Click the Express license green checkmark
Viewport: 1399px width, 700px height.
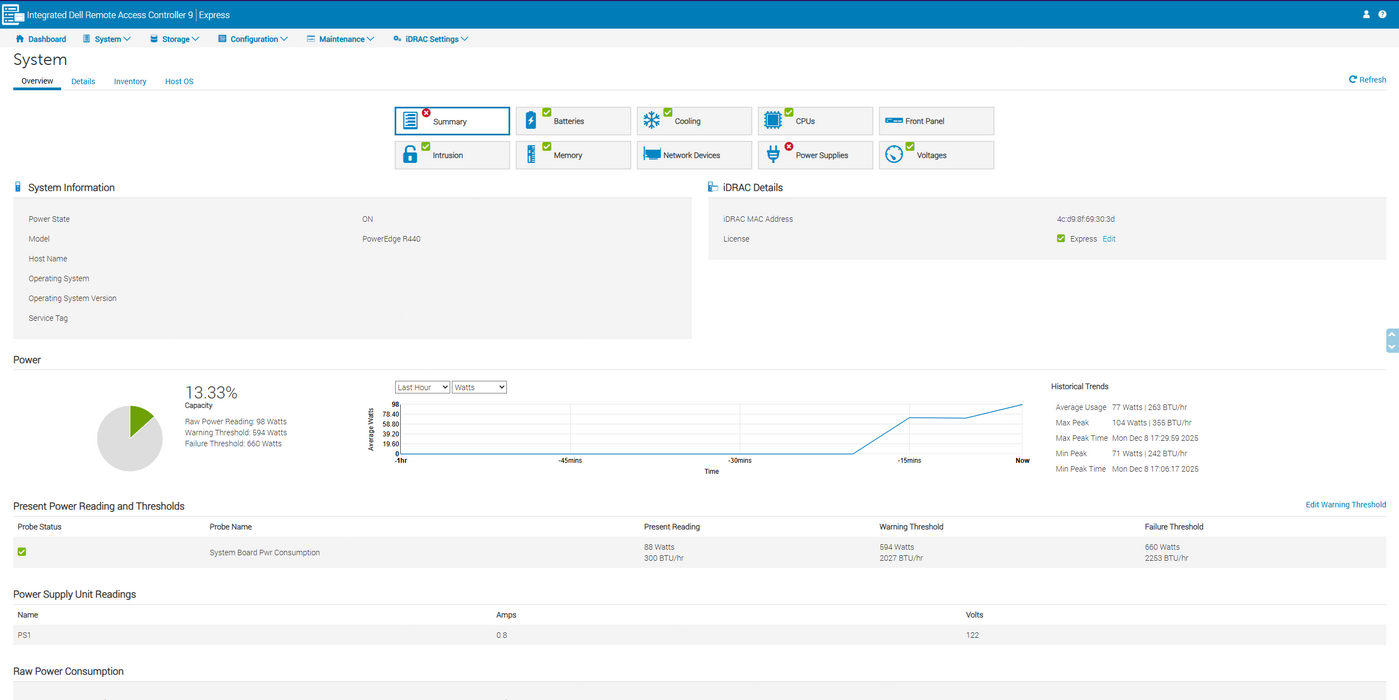(x=1061, y=239)
